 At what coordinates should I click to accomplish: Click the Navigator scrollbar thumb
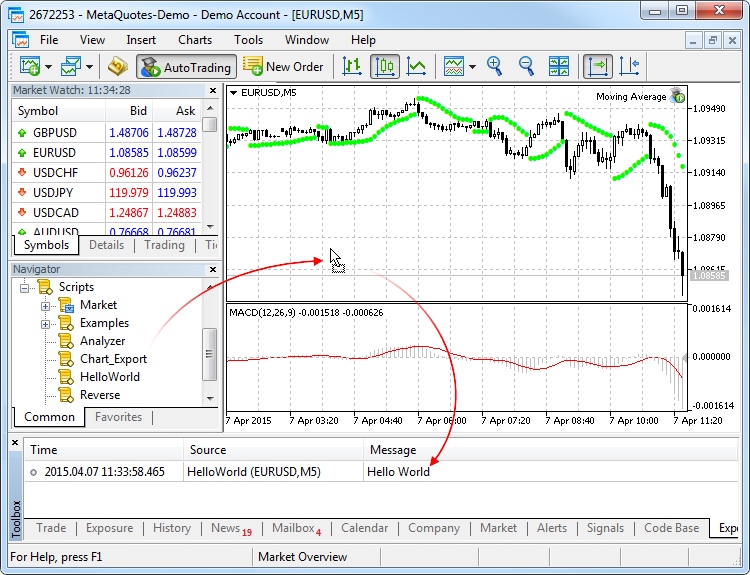coord(210,354)
